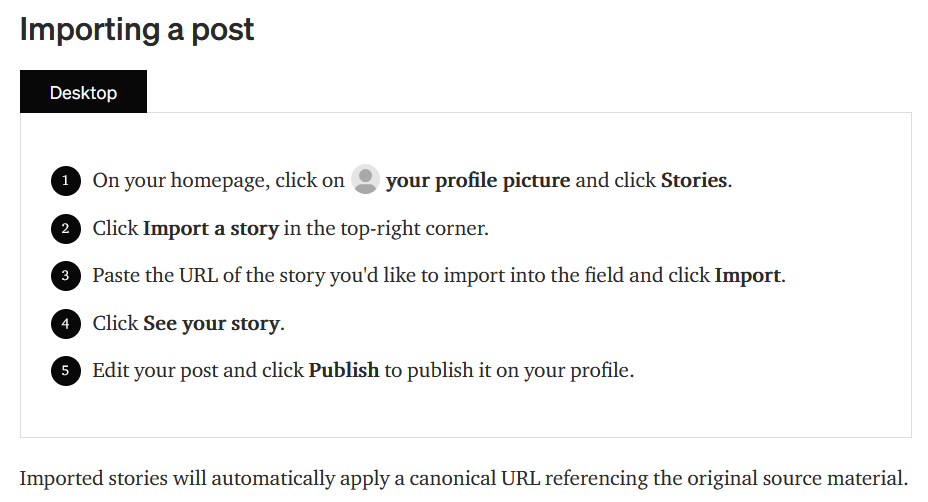Click the gray profile picture avatar icon
The height and width of the screenshot is (502, 928).
(x=366, y=180)
